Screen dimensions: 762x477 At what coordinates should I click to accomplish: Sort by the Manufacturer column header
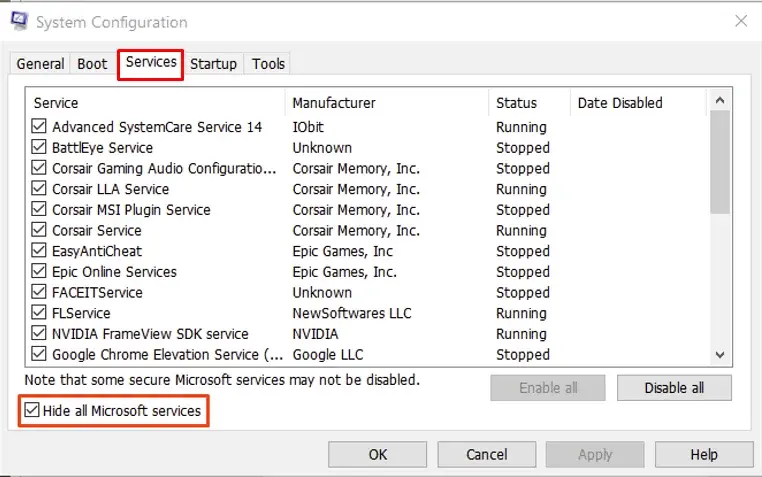[x=387, y=103]
